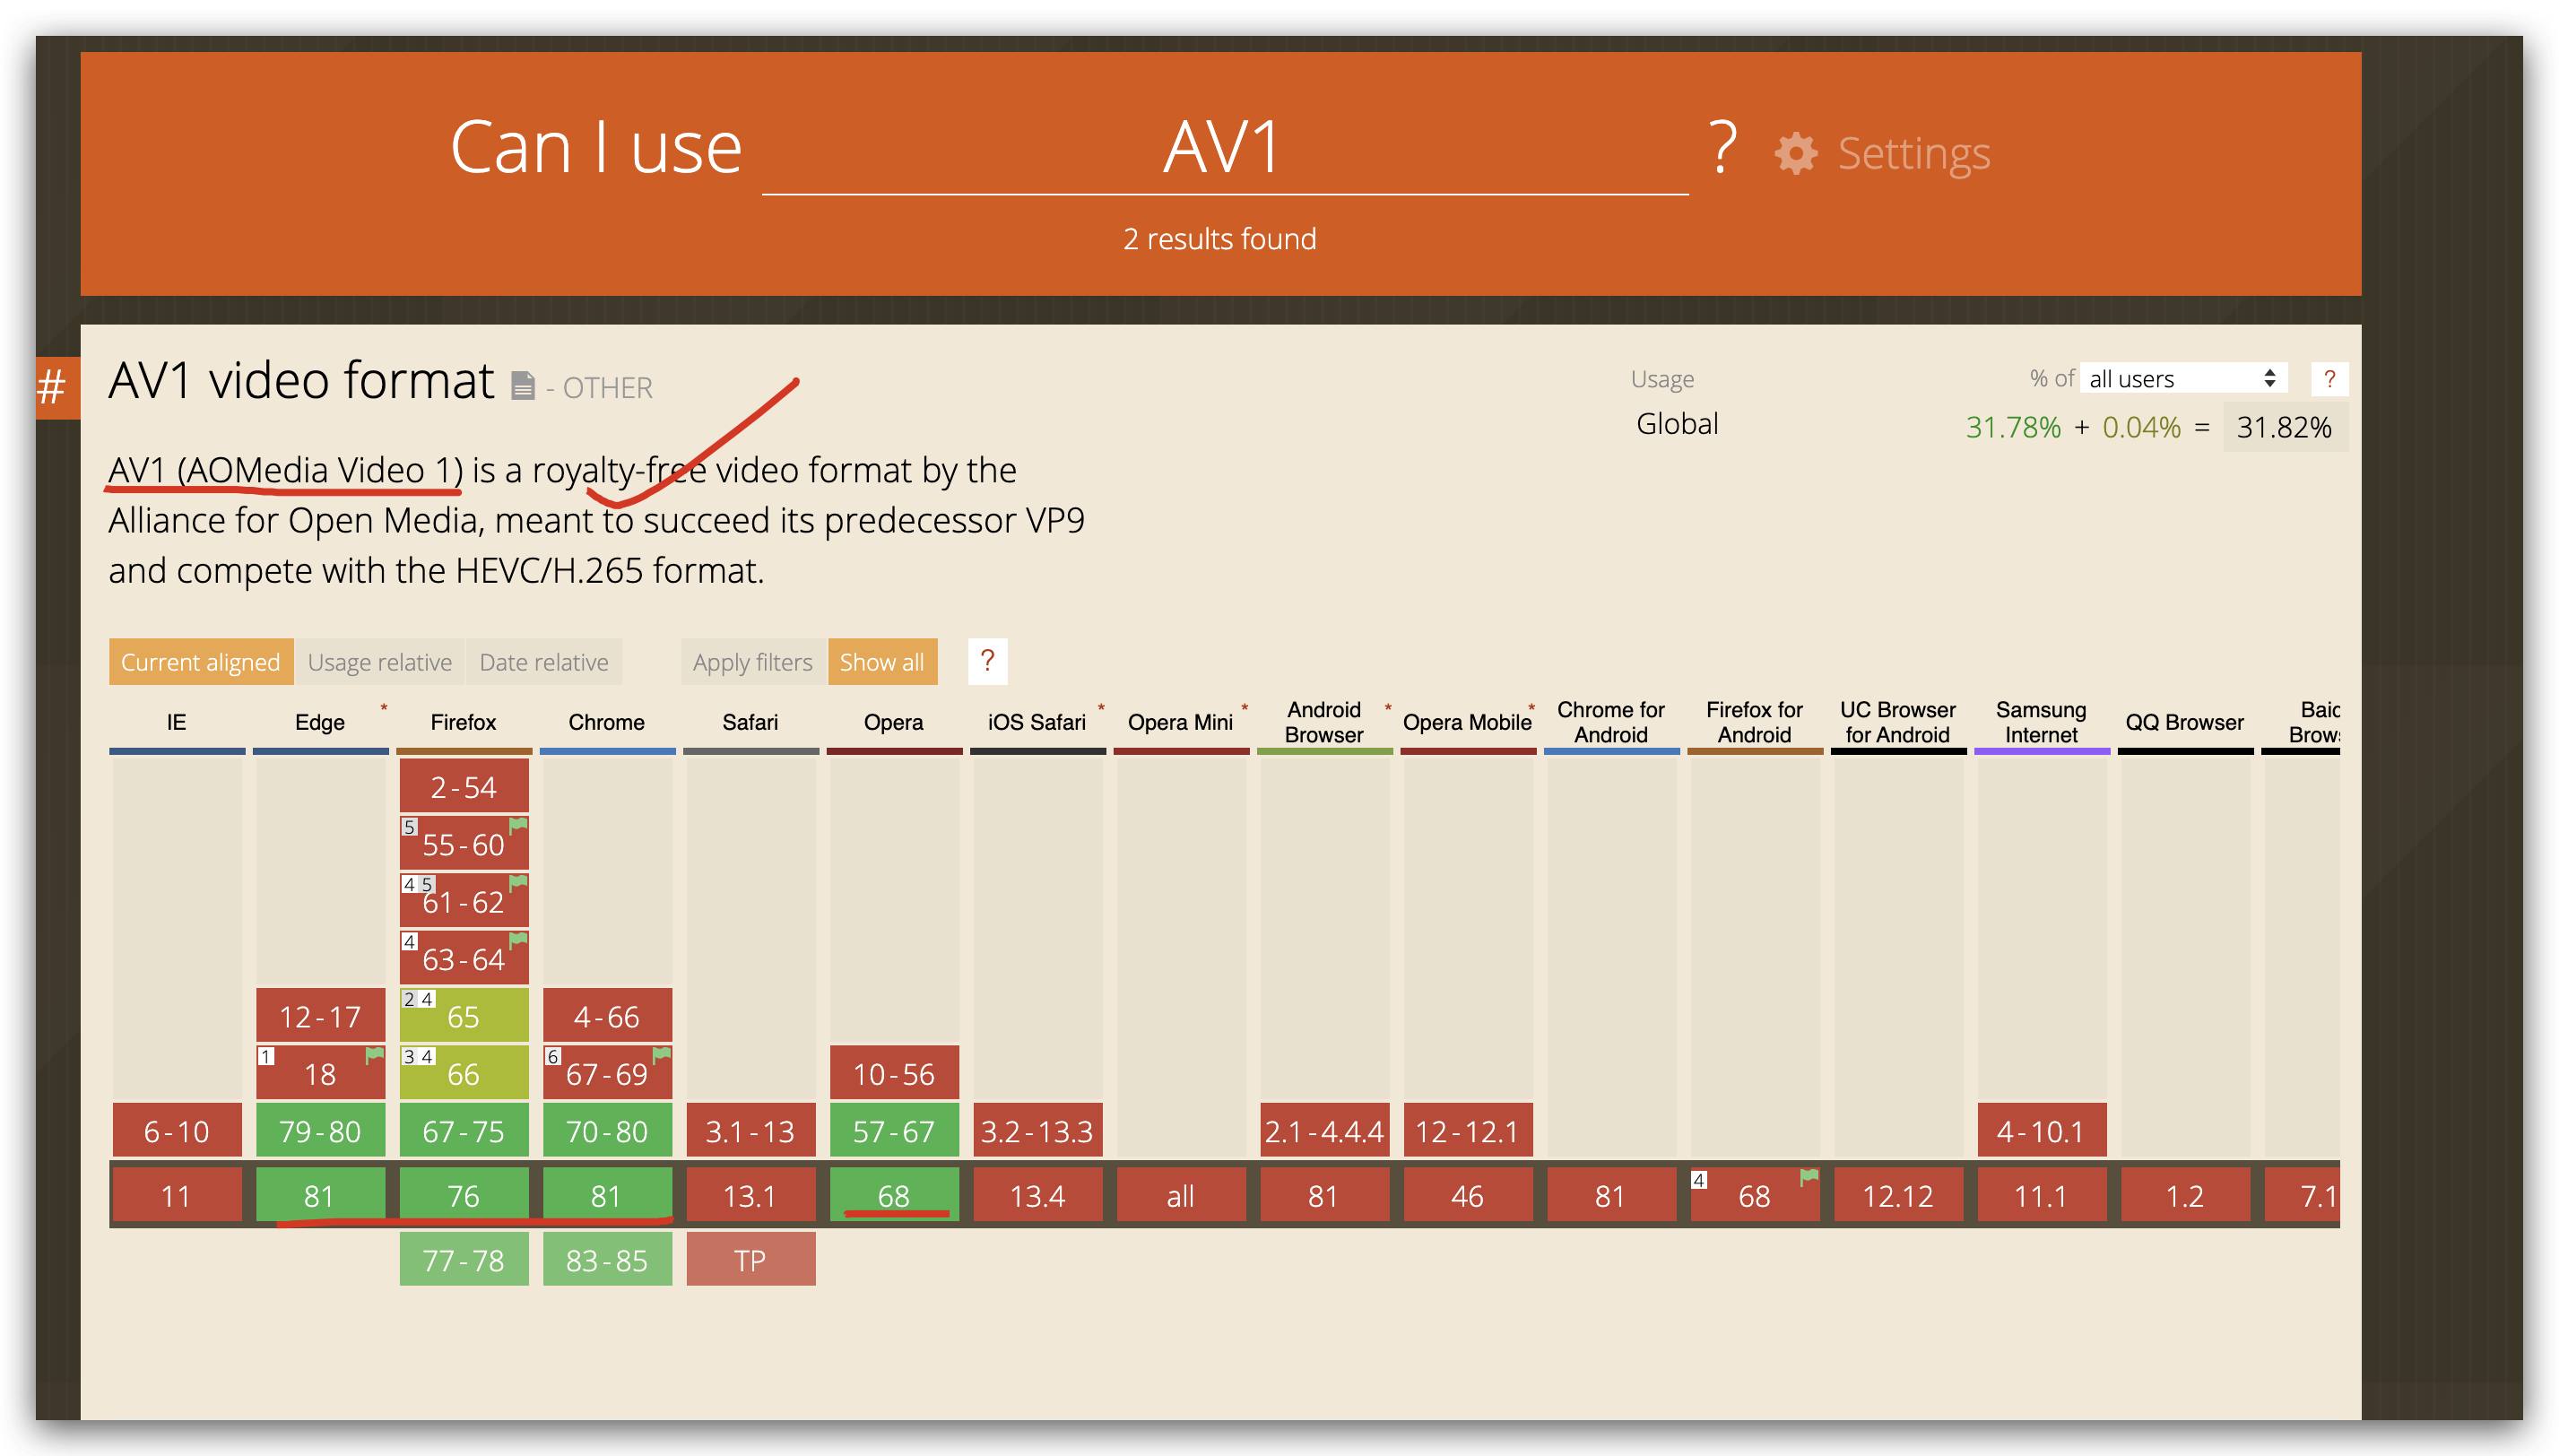Click the help icon next to Apply filters
Viewport: 2559px width, 1456px height.
click(992, 661)
